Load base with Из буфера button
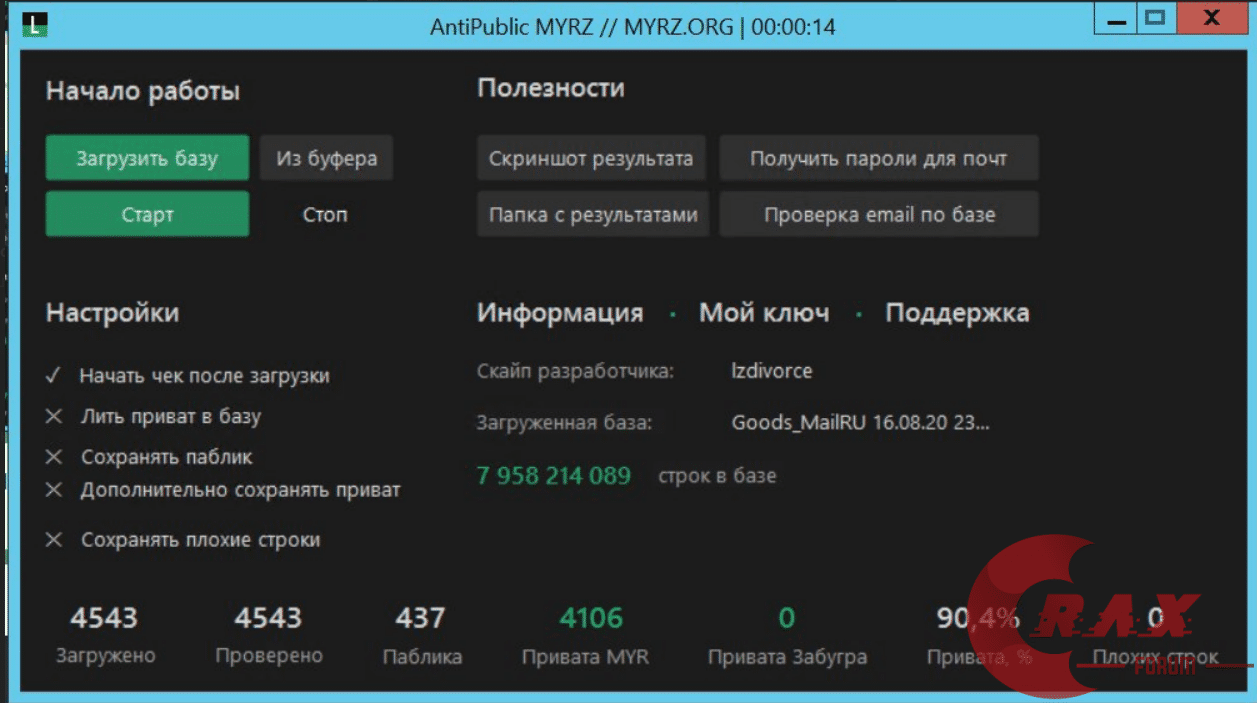1257x703 pixels. coord(326,158)
